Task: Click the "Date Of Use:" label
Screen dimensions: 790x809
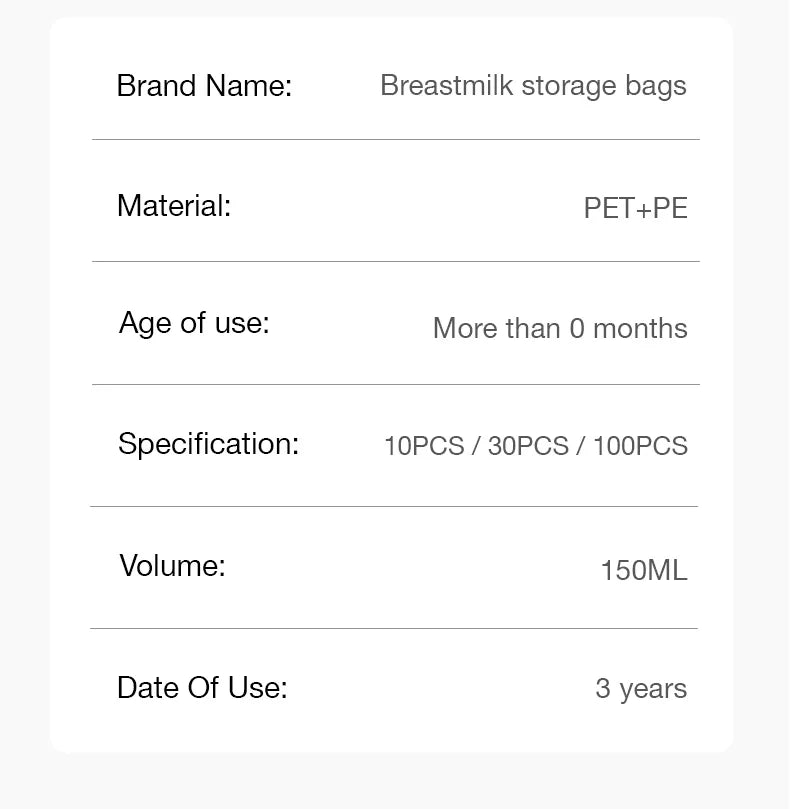Action: (202, 688)
